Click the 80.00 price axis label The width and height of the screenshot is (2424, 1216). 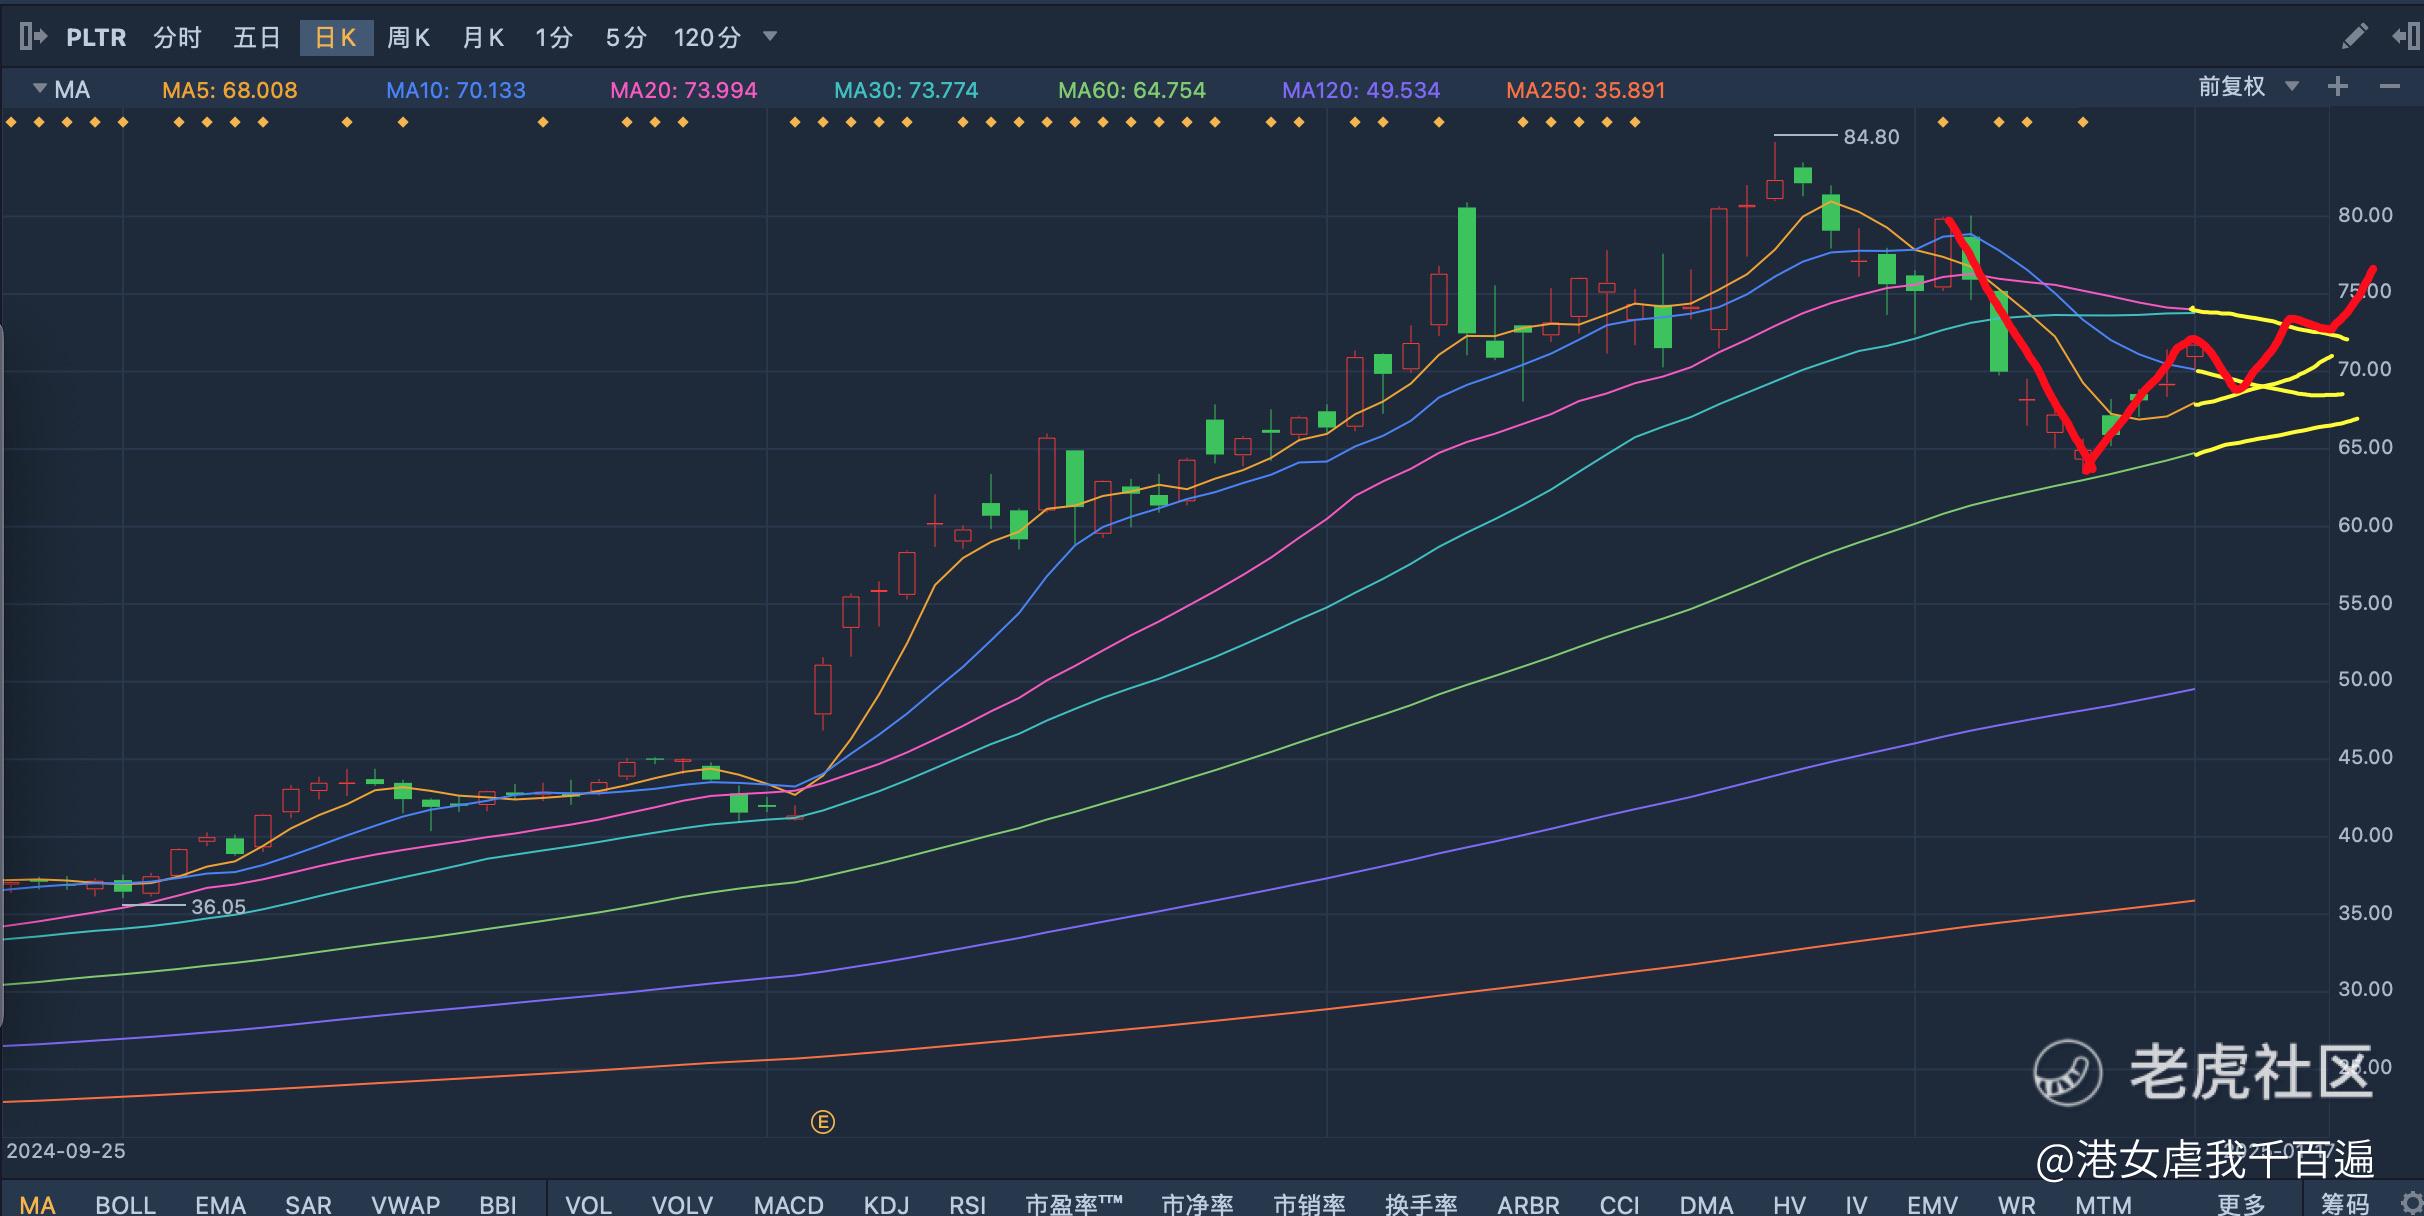tap(2365, 215)
